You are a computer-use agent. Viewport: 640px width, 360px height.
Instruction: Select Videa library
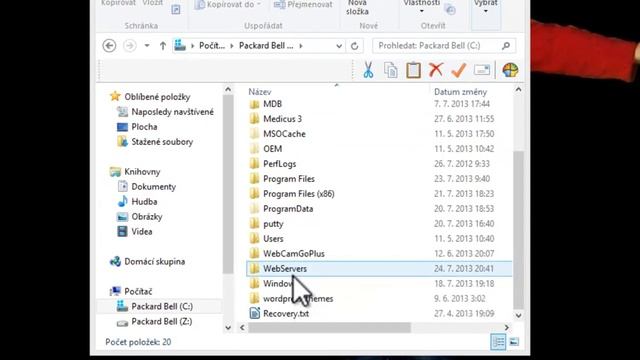click(x=135, y=232)
